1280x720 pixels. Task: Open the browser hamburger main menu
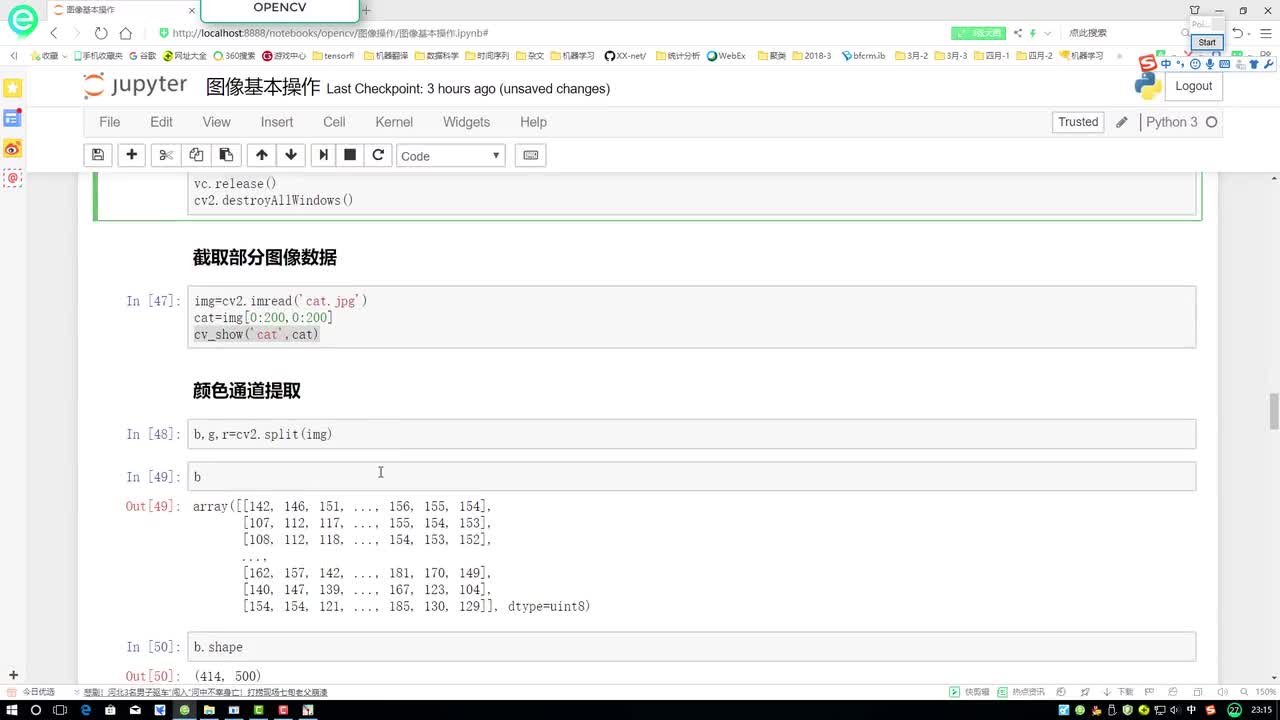1267,33
